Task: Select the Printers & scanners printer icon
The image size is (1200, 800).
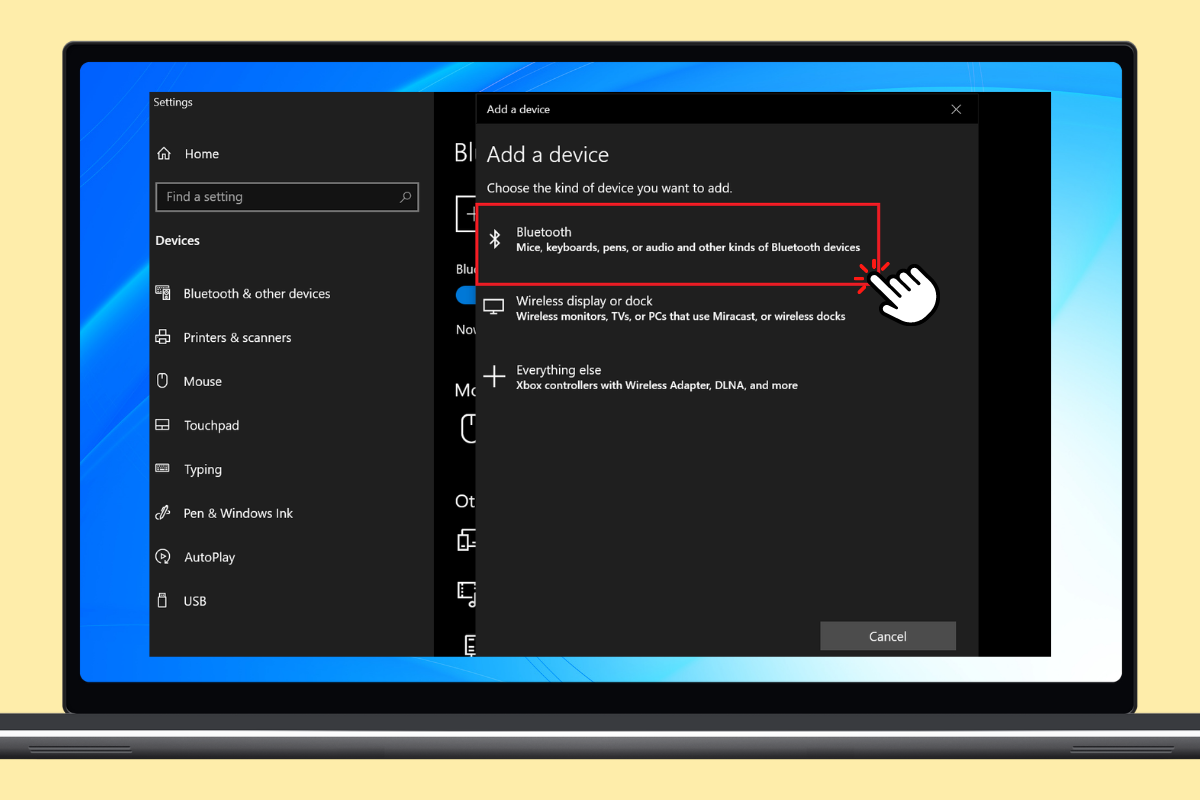Action: click(x=163, y=338)
